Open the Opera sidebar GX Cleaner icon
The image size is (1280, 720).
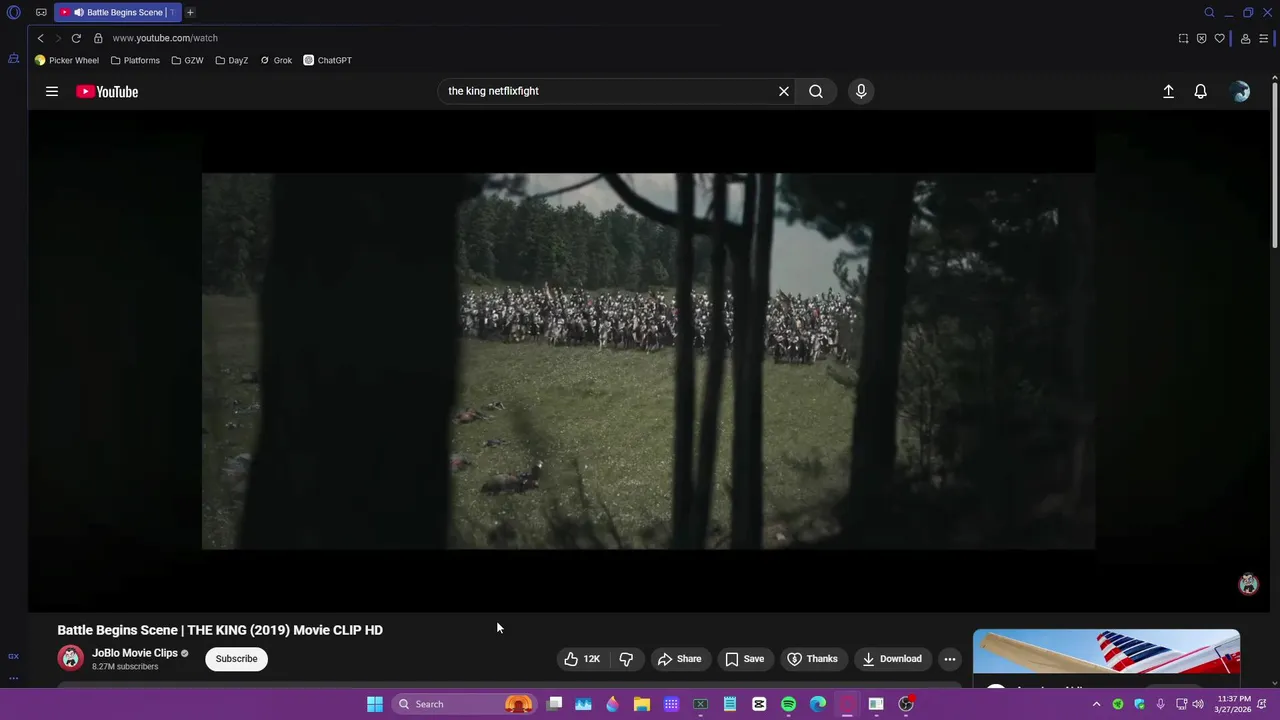click(x=14, y=59)
